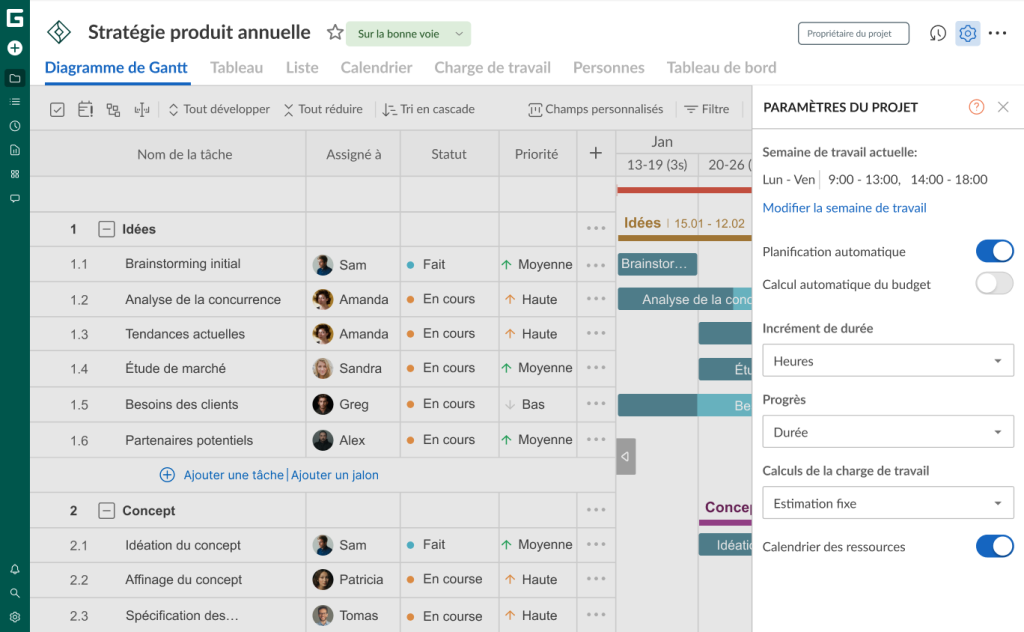Open the task list icon in the sidebar
The image size is (1024, 632).
pyautogui.click(x=14, y=102)
